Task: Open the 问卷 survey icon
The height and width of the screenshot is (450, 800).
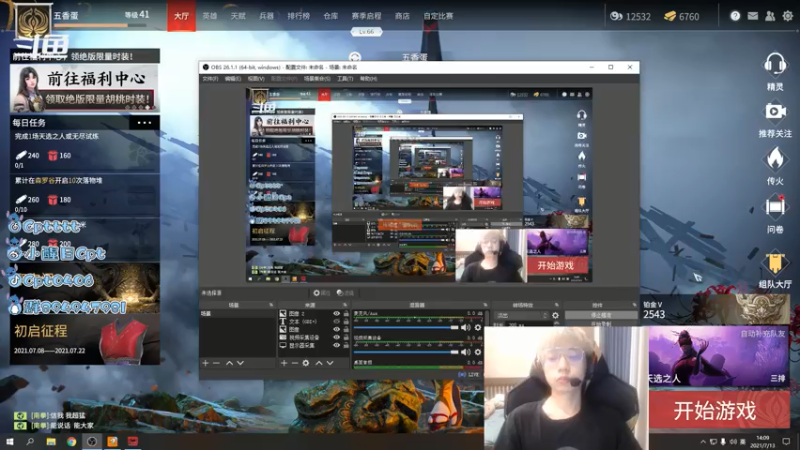Action: [775, 207]
